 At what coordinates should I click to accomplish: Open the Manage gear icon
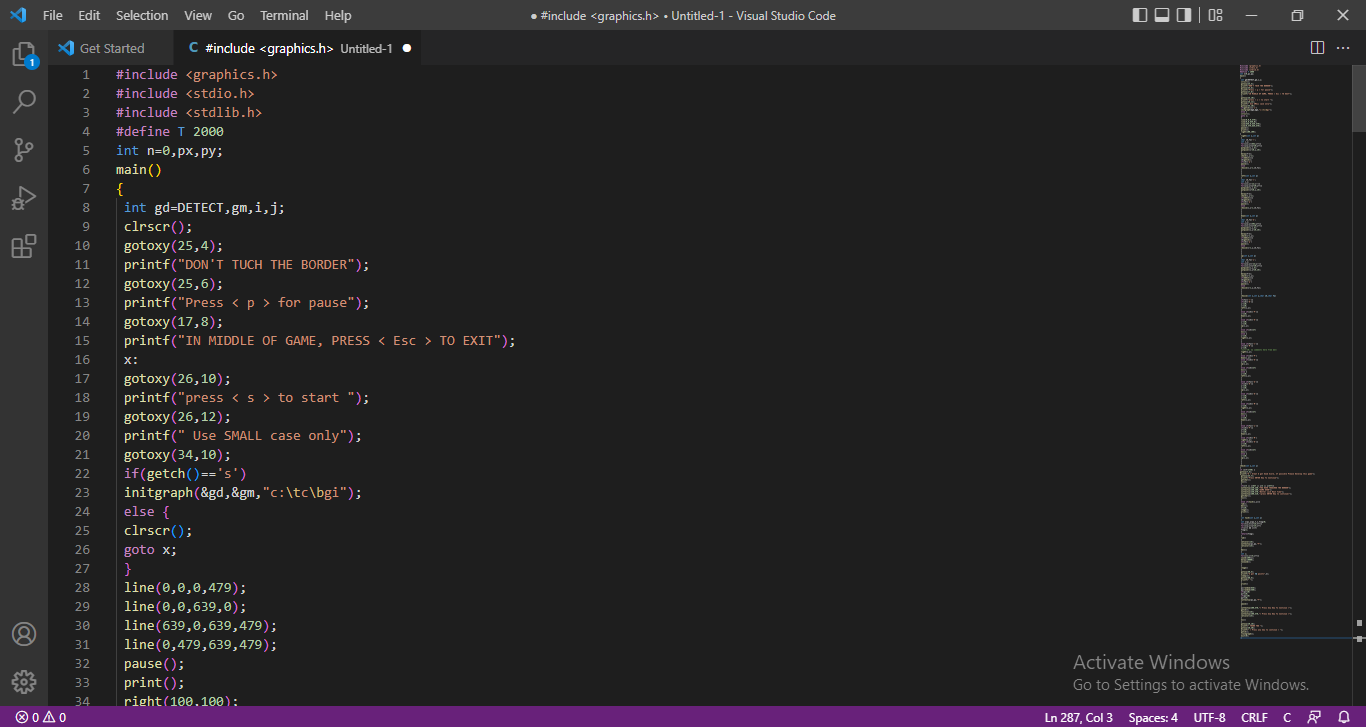pos(24,682)
